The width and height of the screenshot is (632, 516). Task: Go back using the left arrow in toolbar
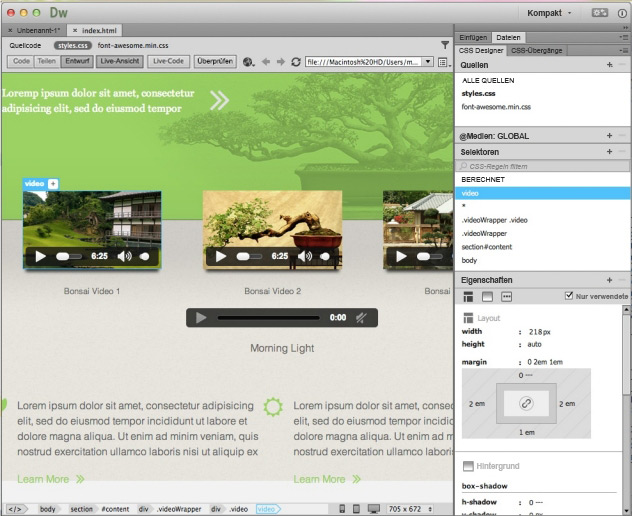(x=266, y=62)
